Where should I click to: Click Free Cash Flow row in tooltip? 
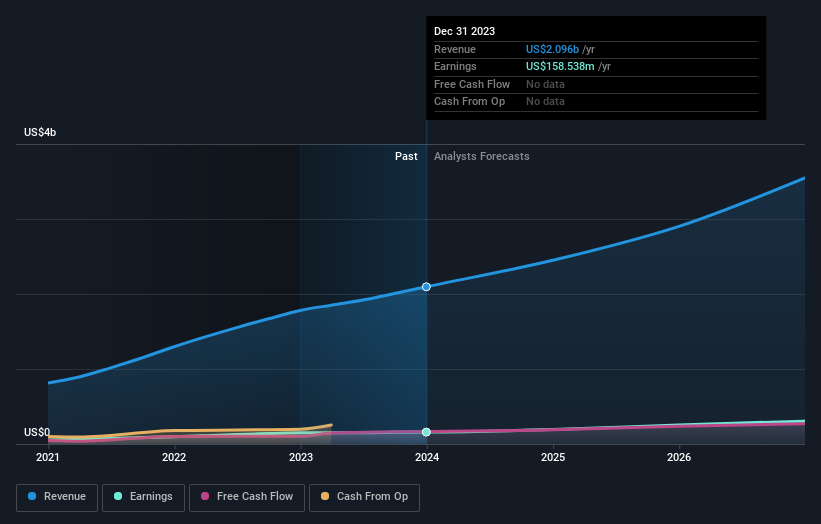[596, 84]
